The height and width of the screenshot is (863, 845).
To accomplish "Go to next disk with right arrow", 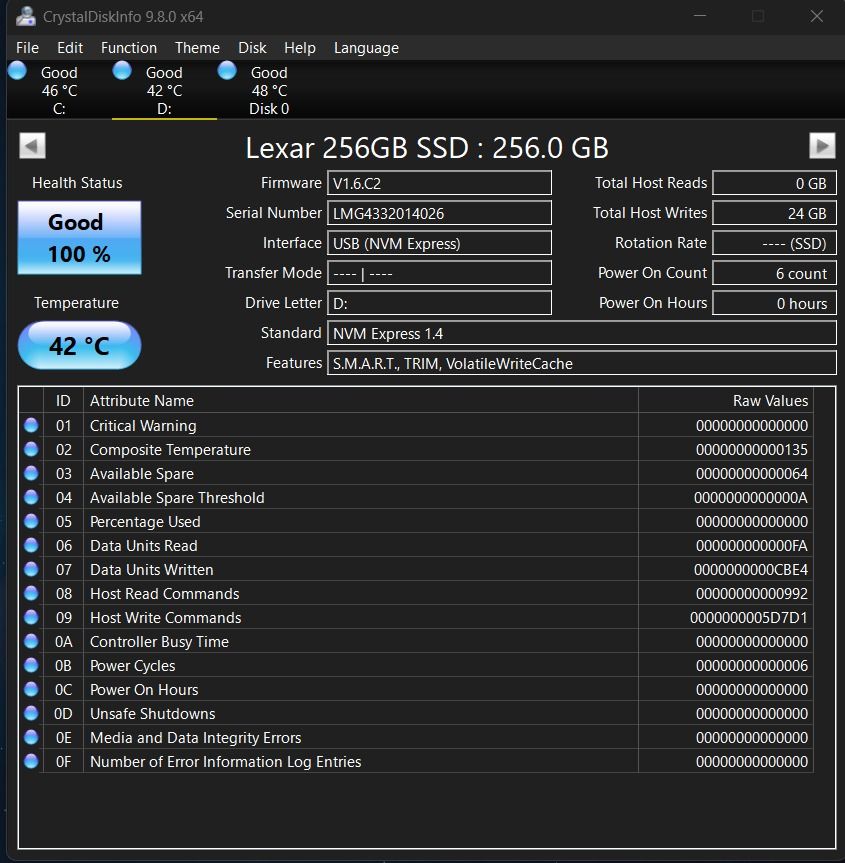I will (x=822, y=146).
